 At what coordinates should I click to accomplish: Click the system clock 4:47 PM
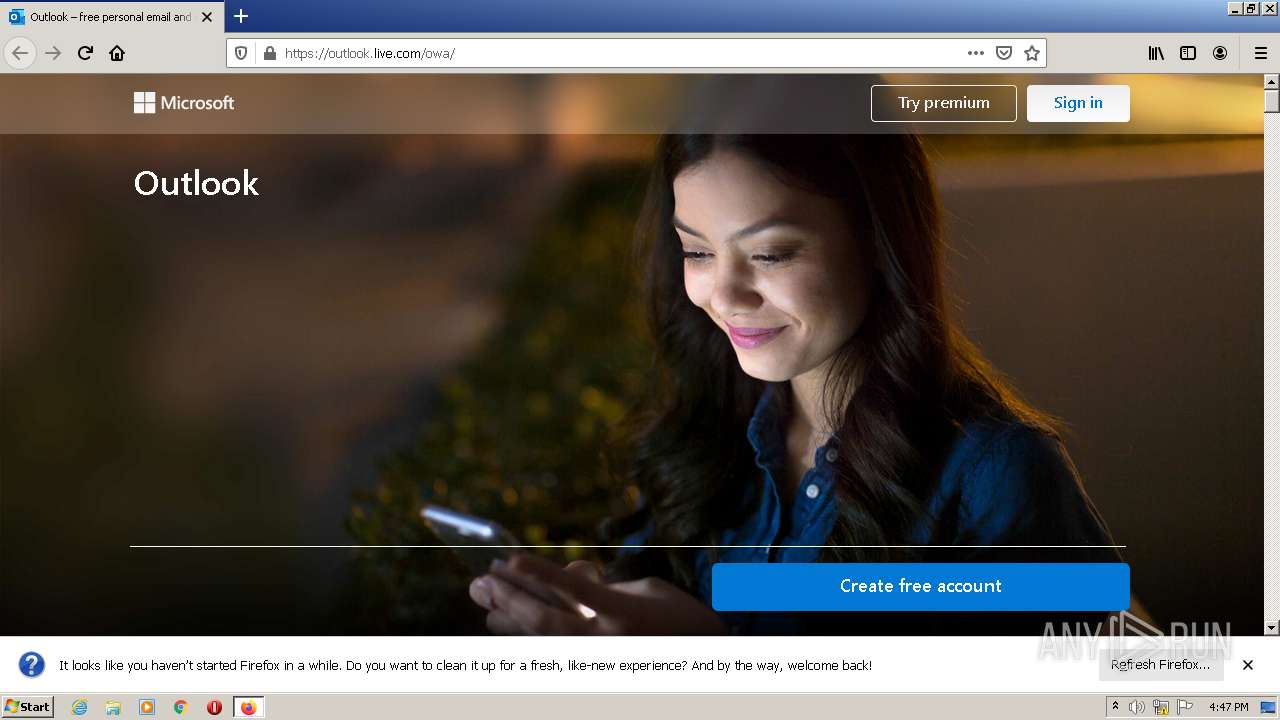point(1229,707)
